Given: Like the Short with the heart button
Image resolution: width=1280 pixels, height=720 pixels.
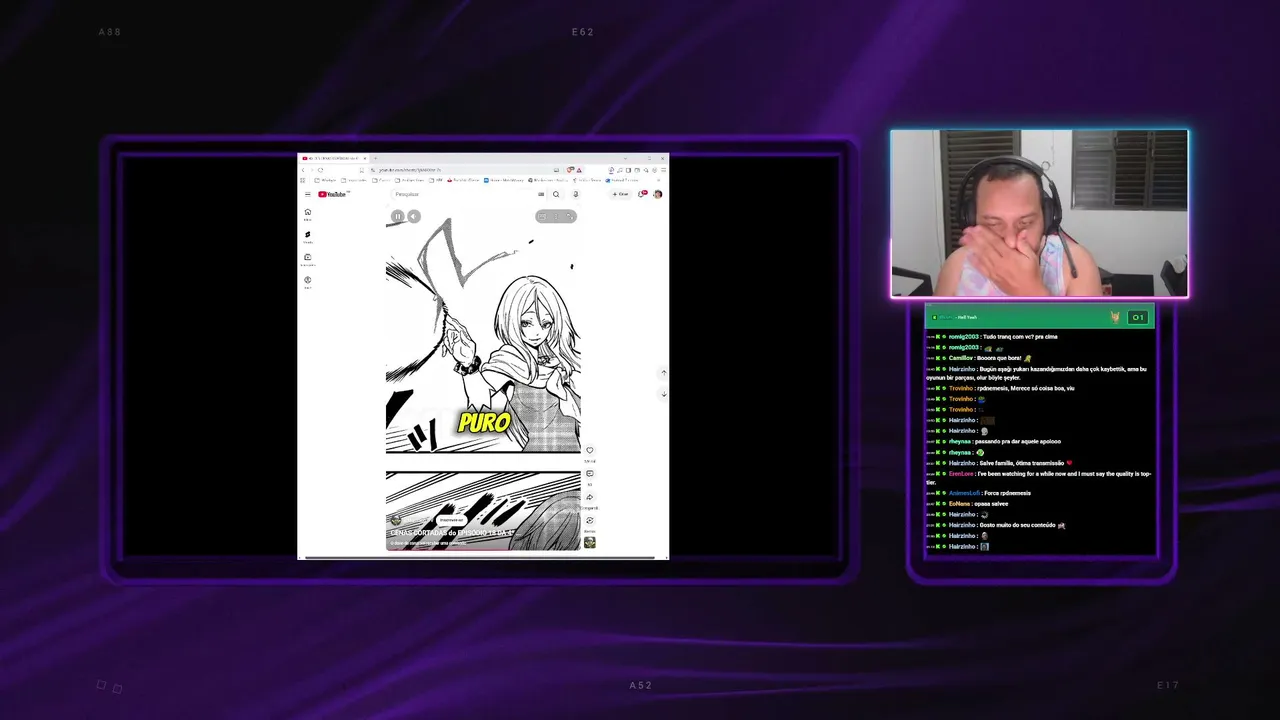Looking at the screenshot, I should [x=589, y=451].
